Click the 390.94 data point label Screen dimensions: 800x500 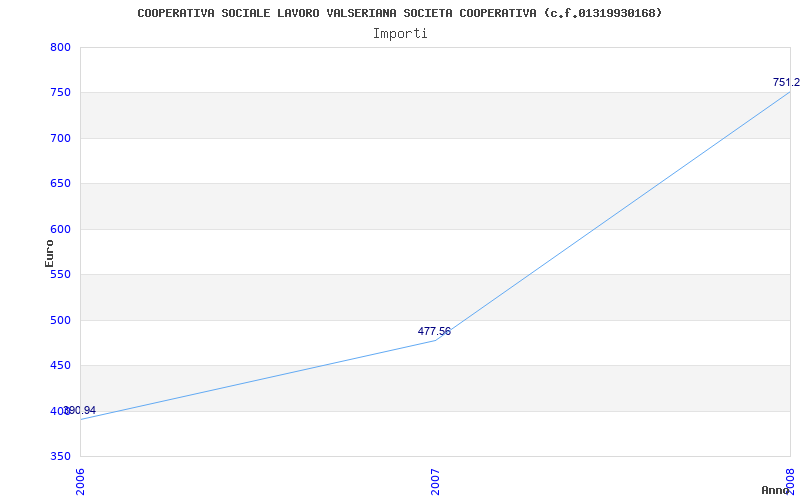pyautogui.click(x=80, y=410)
